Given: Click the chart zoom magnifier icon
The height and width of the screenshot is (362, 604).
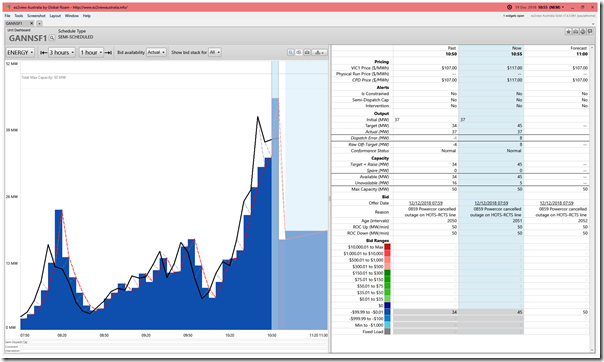Looking at the screenshot, I should (x=290, y=52).
